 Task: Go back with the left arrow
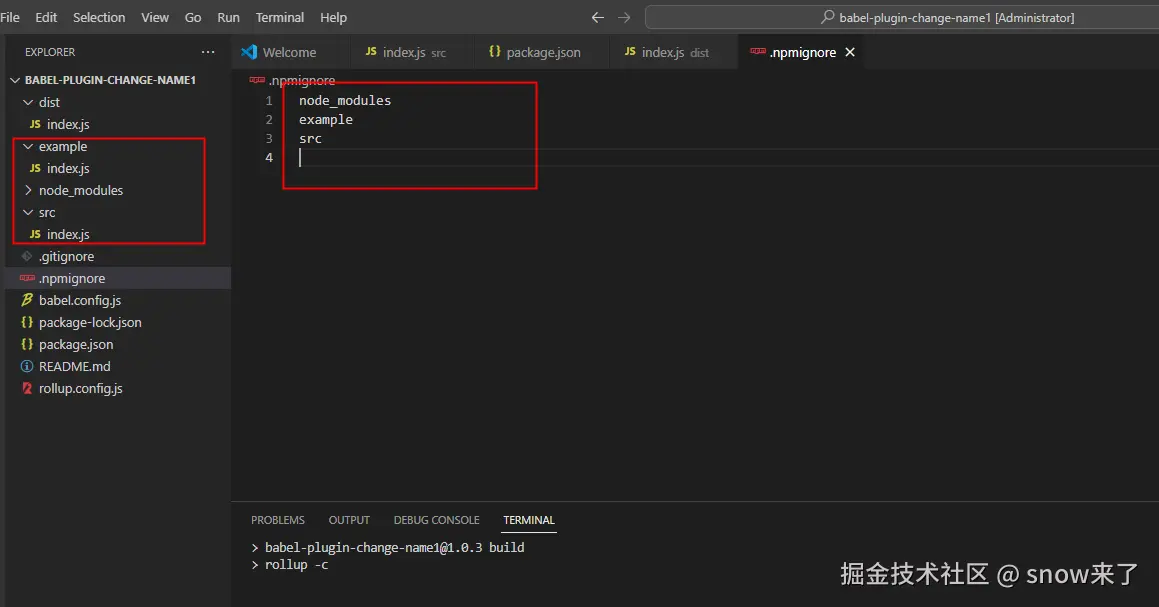pyautogui.click(x=597, y=17)
